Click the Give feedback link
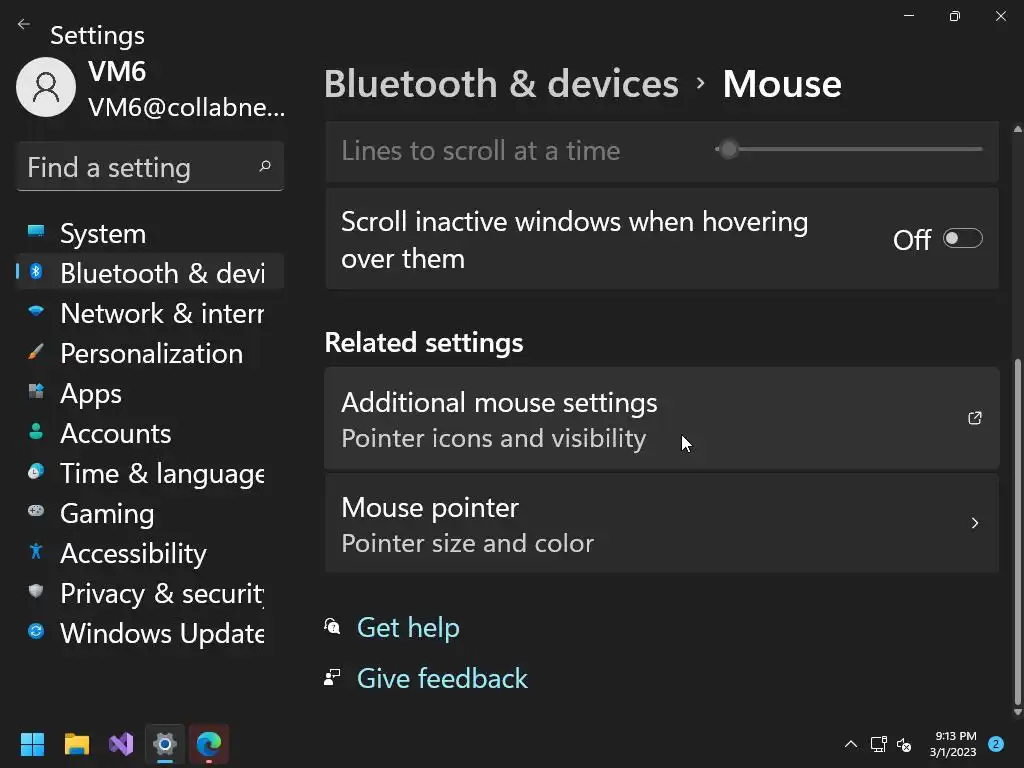 tap(442, 678)
